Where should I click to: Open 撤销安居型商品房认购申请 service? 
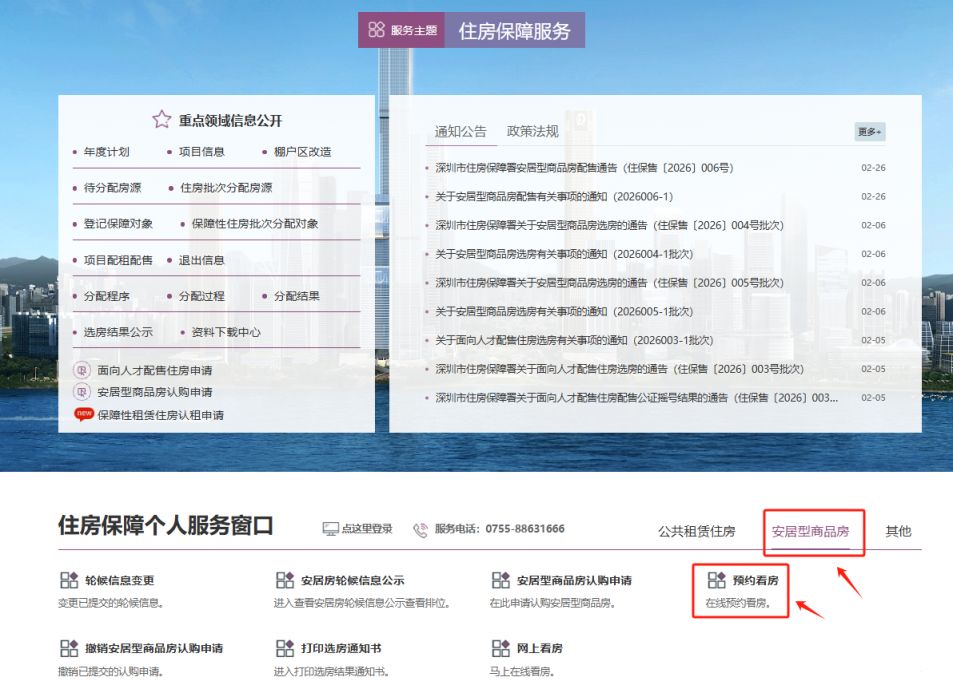[154, 648]
